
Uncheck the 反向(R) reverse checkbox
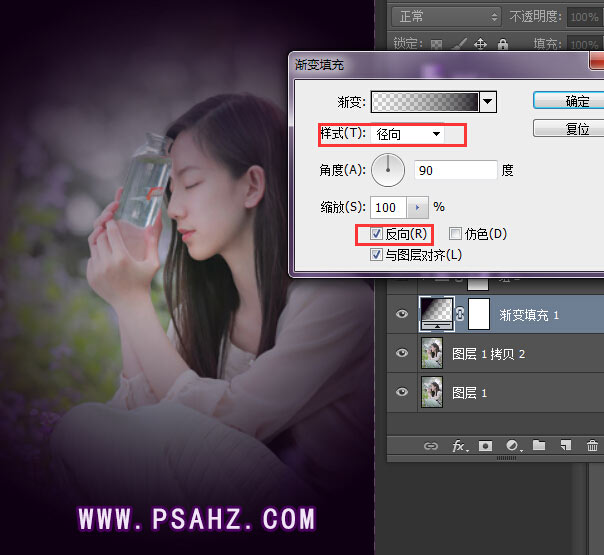[x=376, y=235]
